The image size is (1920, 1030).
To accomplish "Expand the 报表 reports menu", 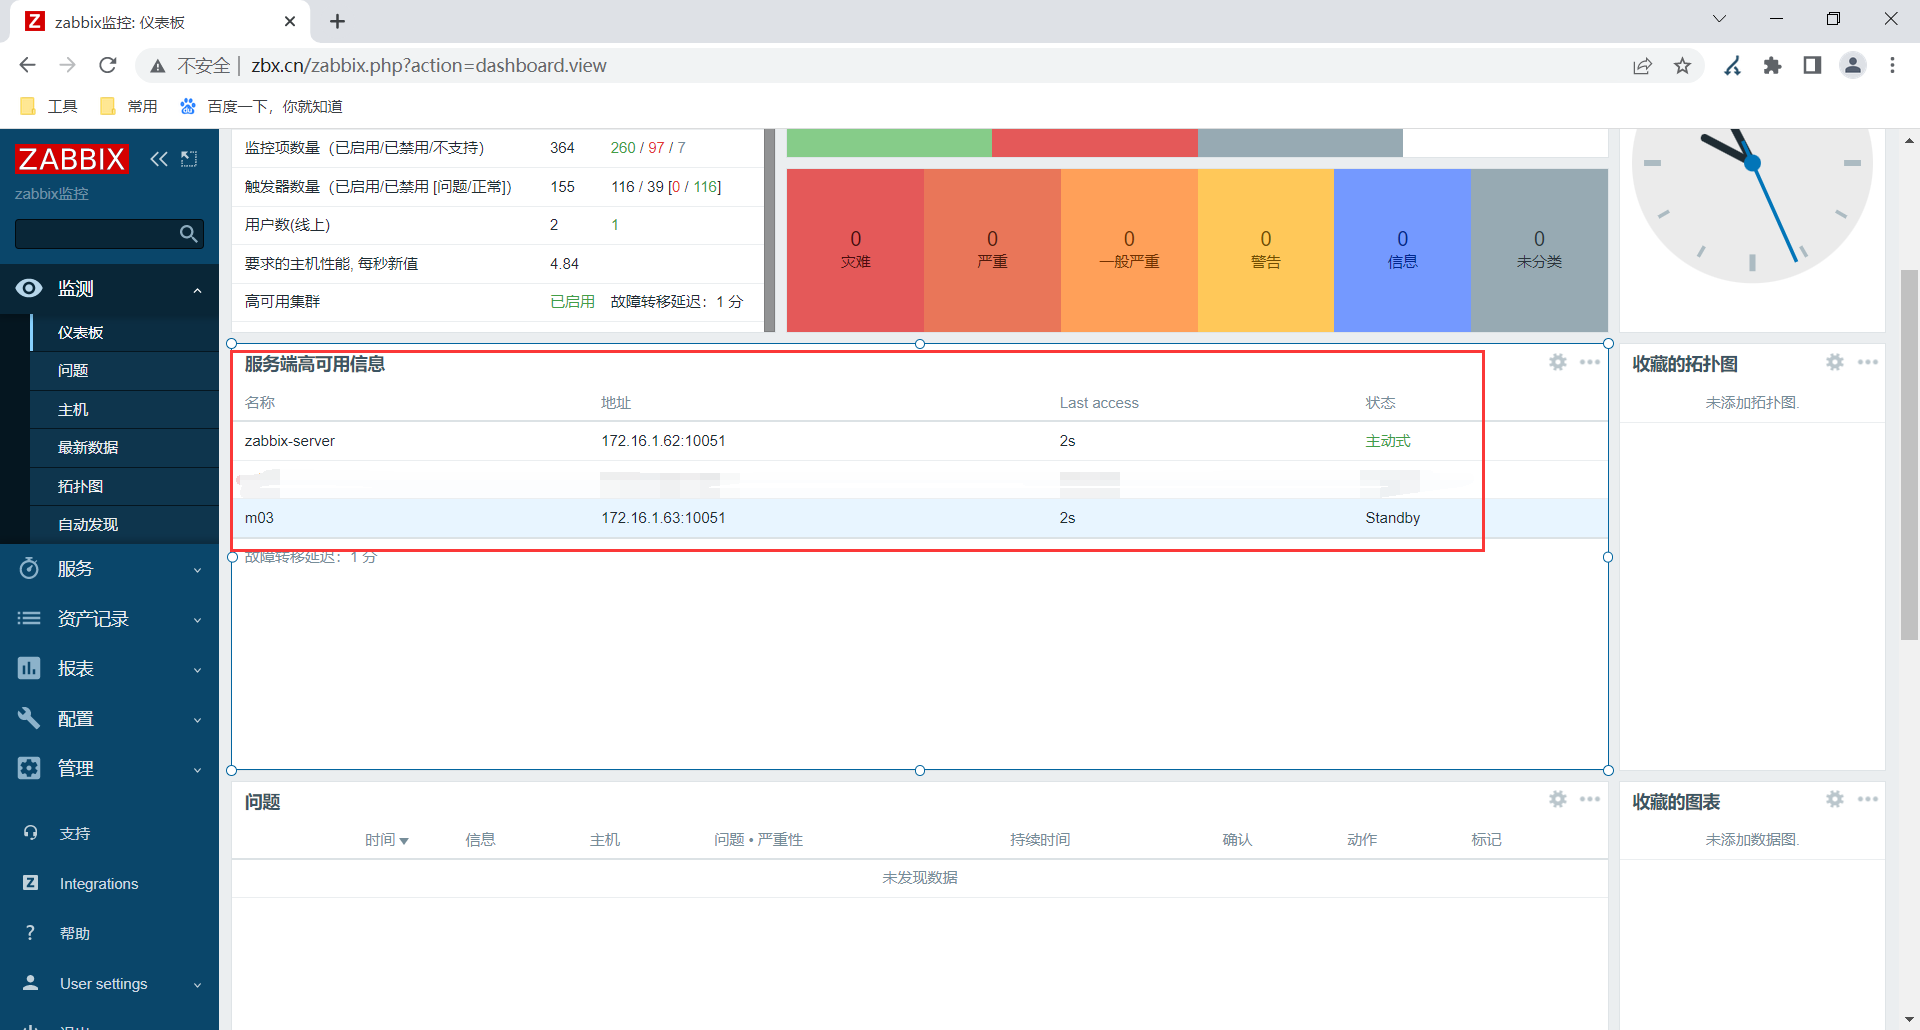I will tap(110, 669).
